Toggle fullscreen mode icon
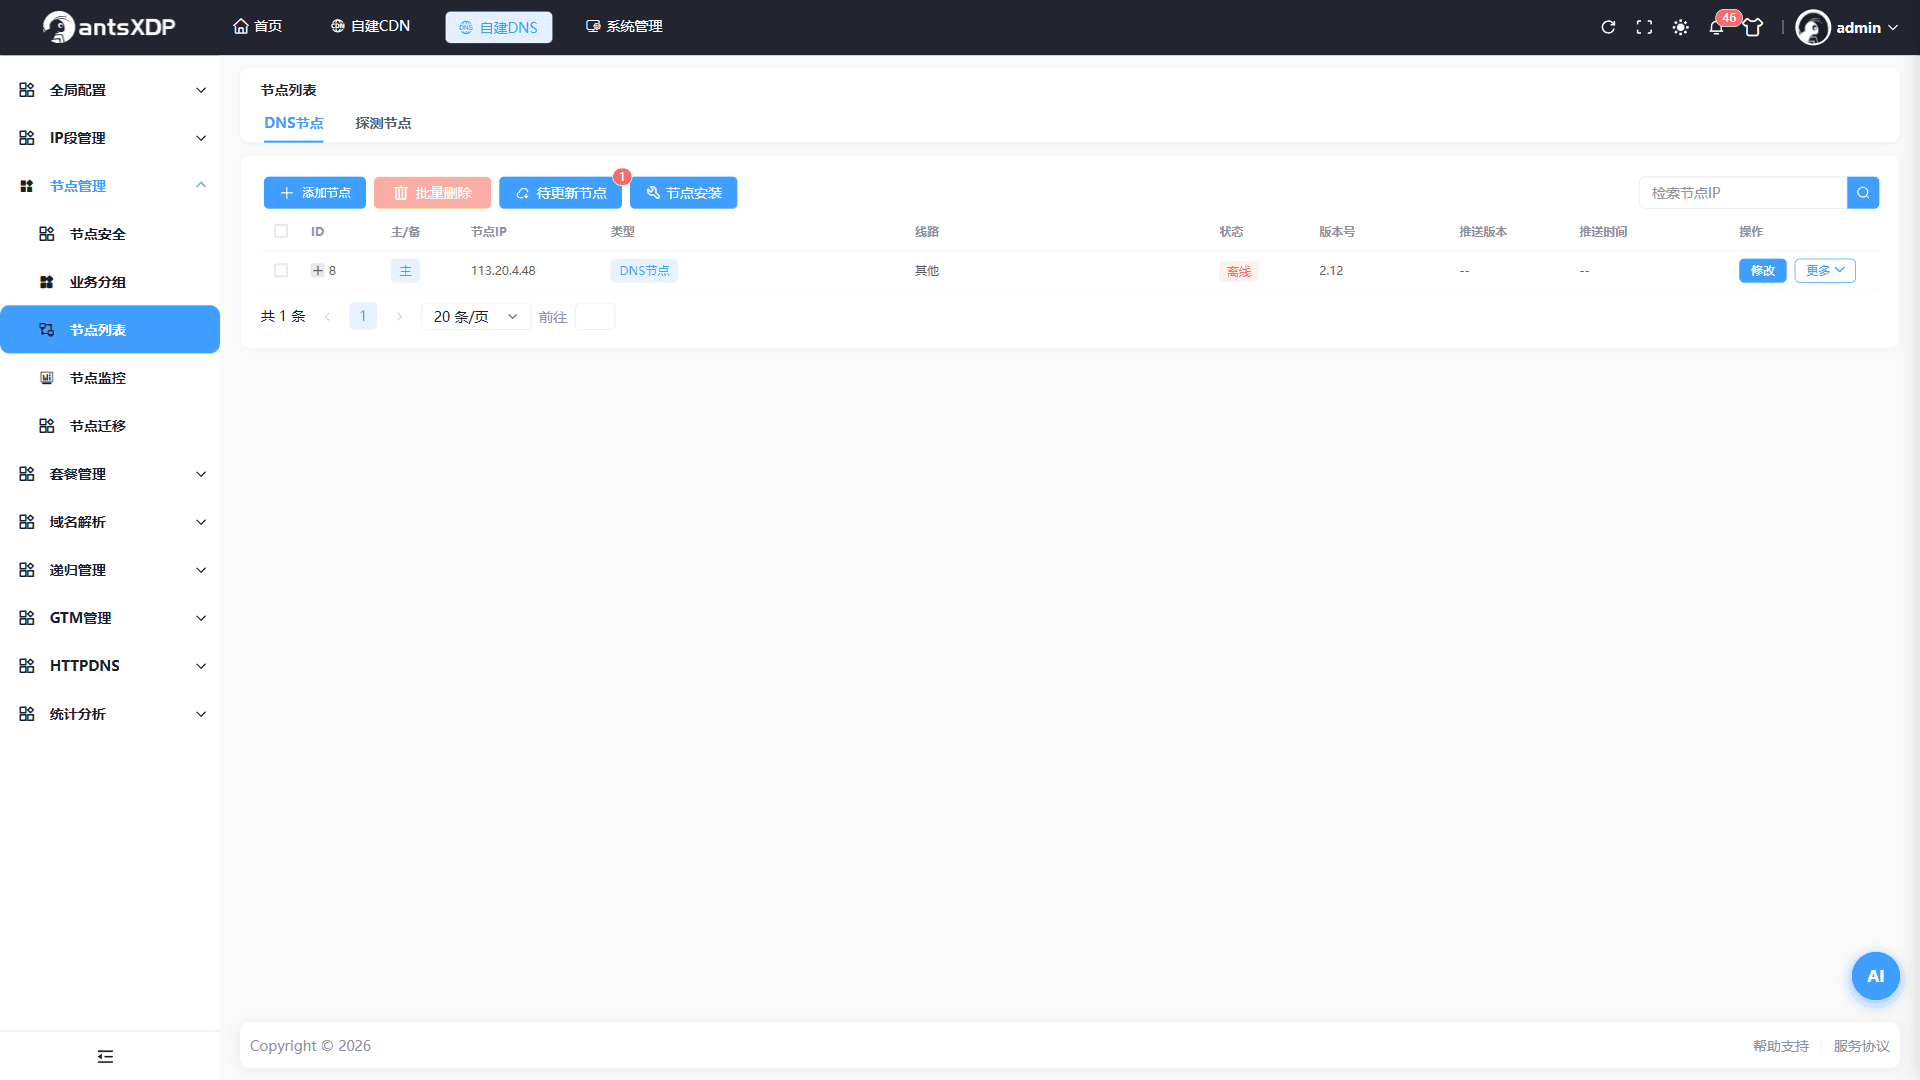The height and width of the screenshot is (1080, 1920). coord(1644,27)
